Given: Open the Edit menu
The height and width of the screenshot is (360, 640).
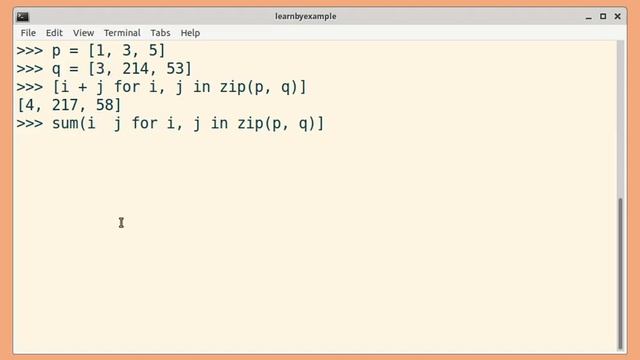Looking at the screenshot, I should pos(54,33).
